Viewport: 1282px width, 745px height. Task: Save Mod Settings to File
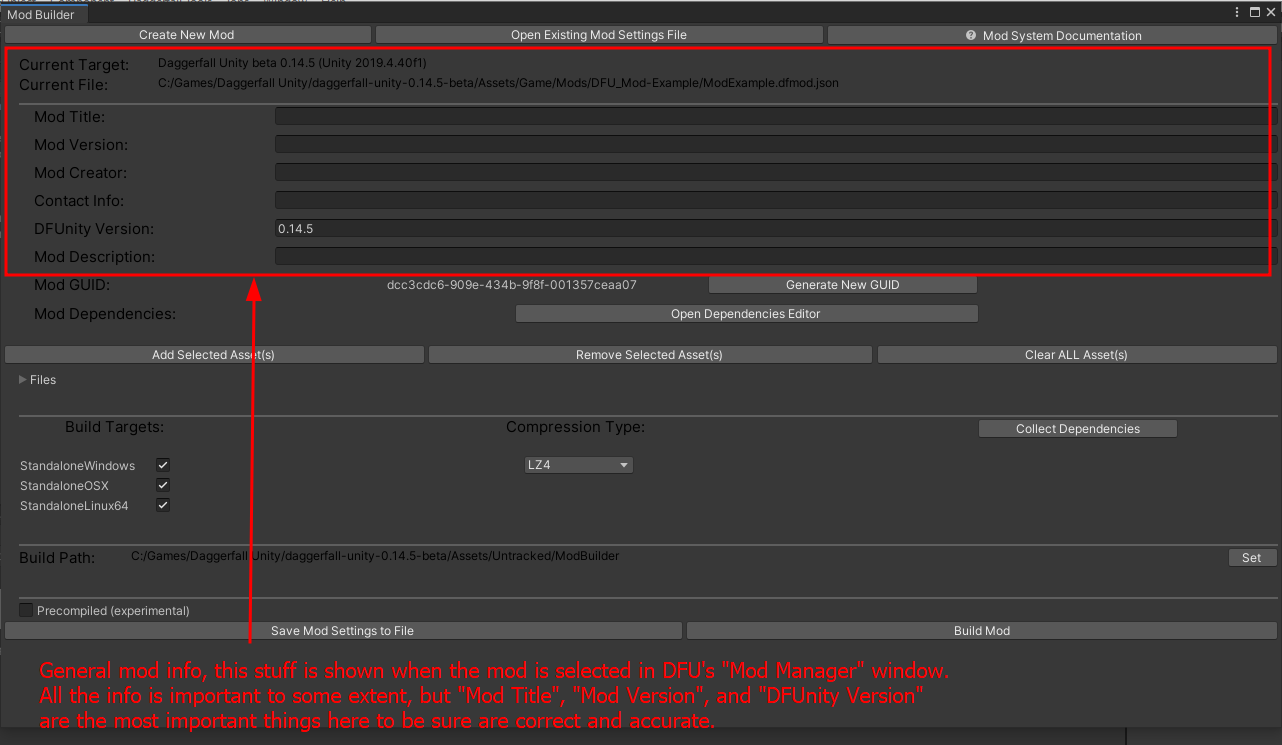[343, 631]
